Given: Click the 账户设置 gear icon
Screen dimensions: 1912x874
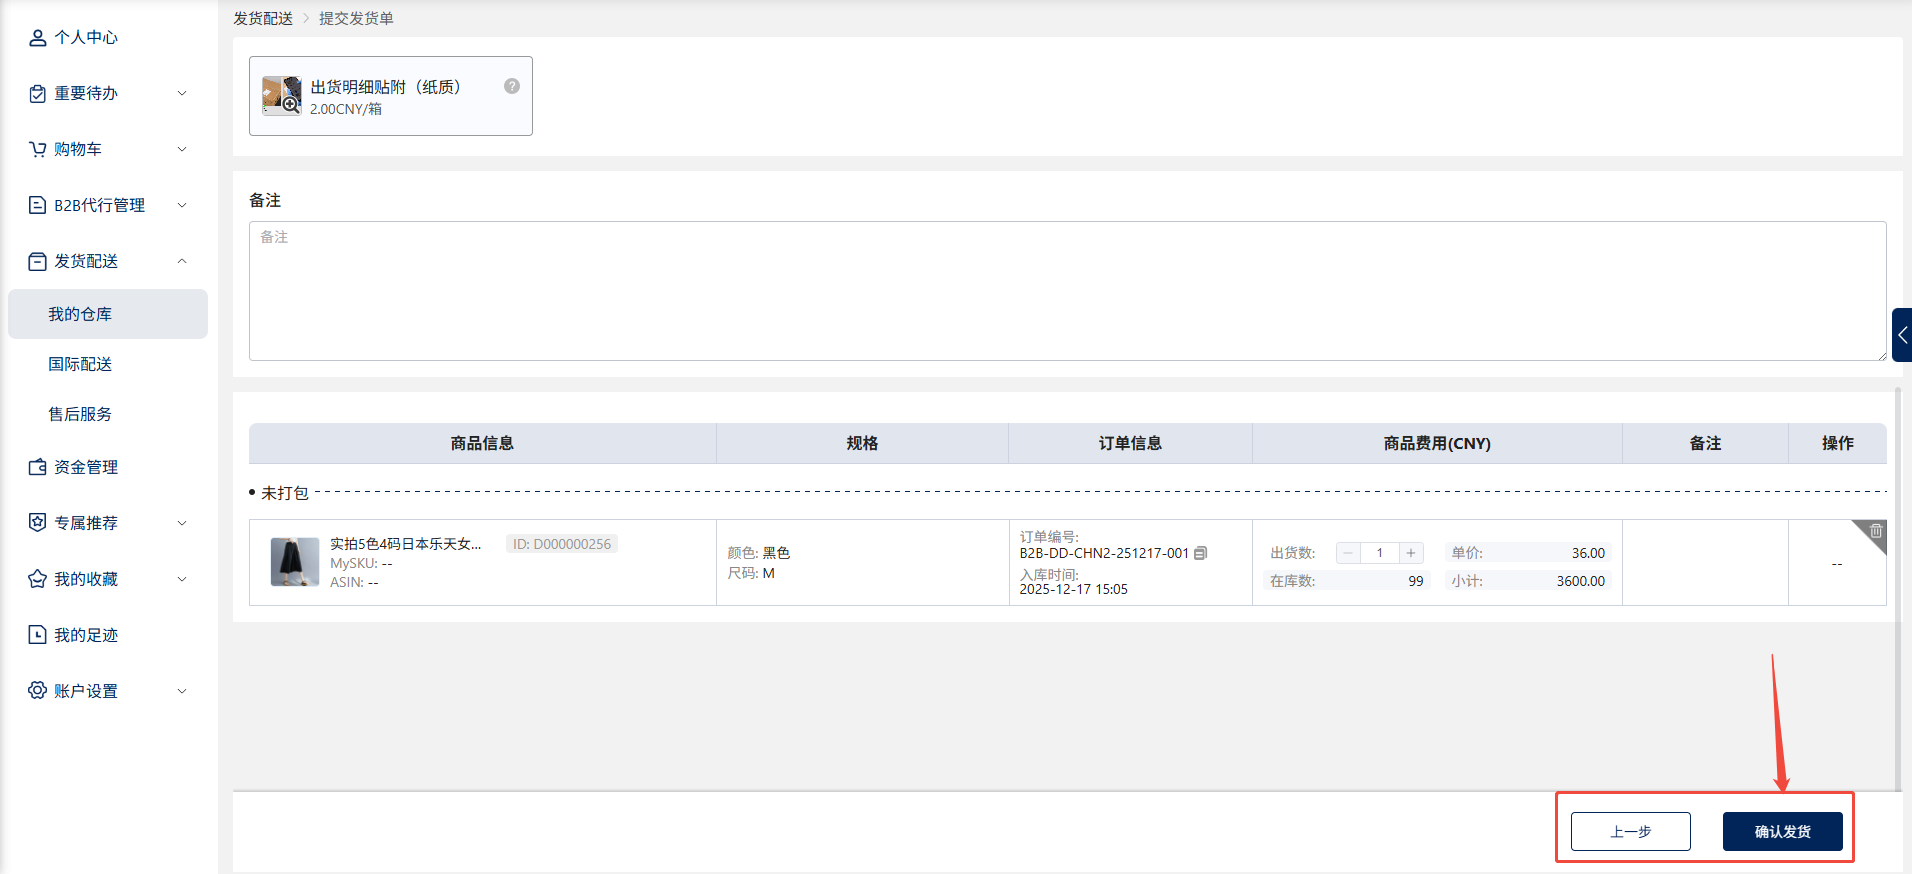Looking at the screenshot, I should pos(37,692).
